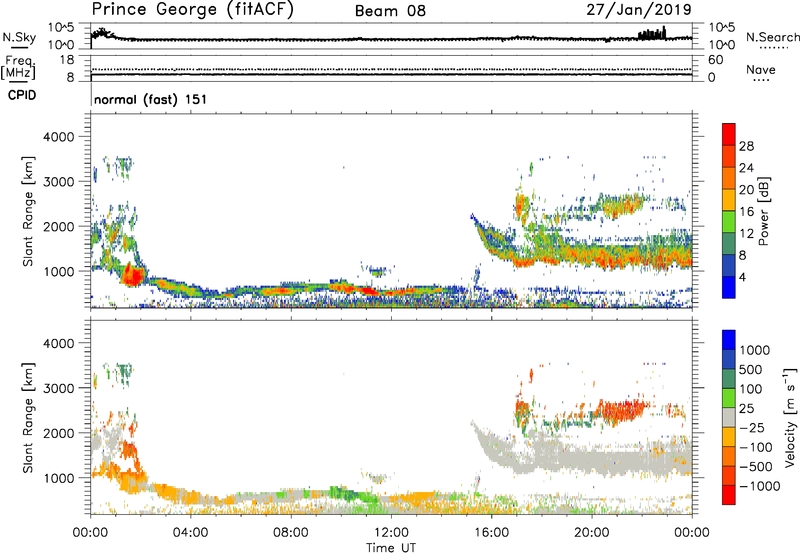Click the 'Freq. [MHz]' axis label
Image resolution: width=800 pixels, height=554 pixels.
(18, 67)
